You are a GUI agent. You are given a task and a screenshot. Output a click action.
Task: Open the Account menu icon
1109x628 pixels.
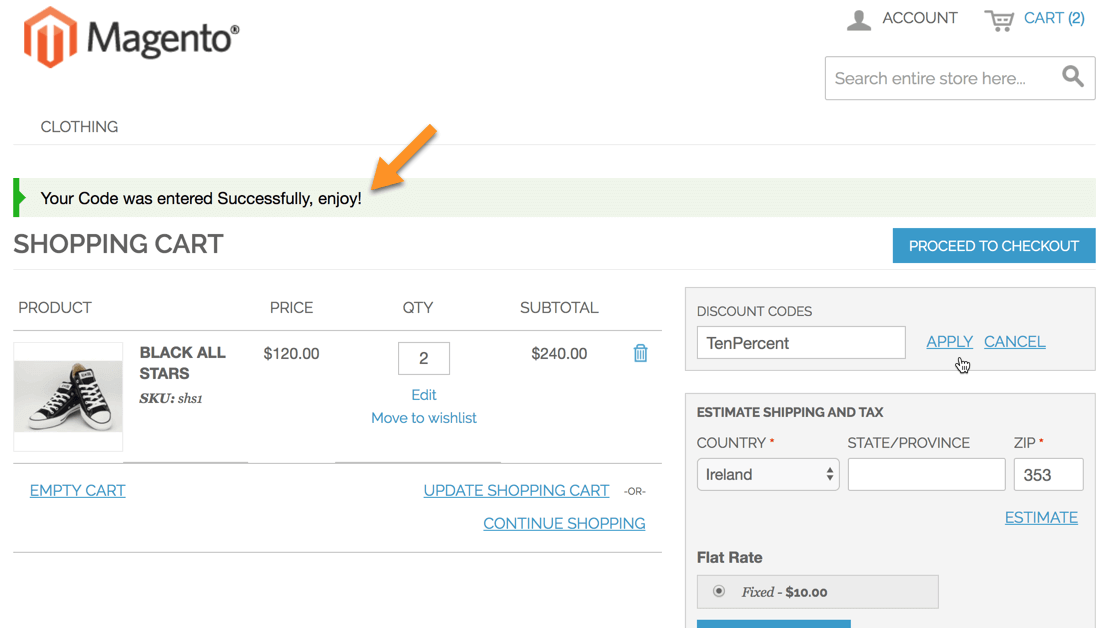(x=859, y=20)
